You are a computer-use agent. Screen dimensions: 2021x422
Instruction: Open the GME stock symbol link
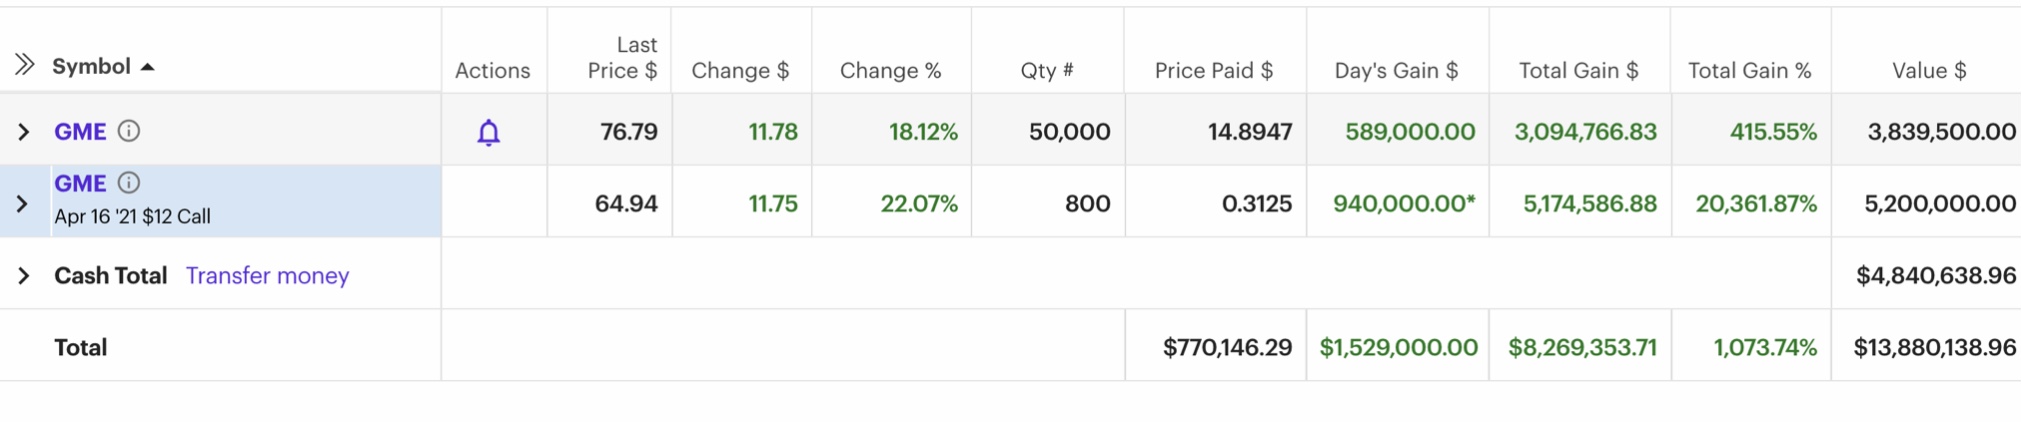80,131
